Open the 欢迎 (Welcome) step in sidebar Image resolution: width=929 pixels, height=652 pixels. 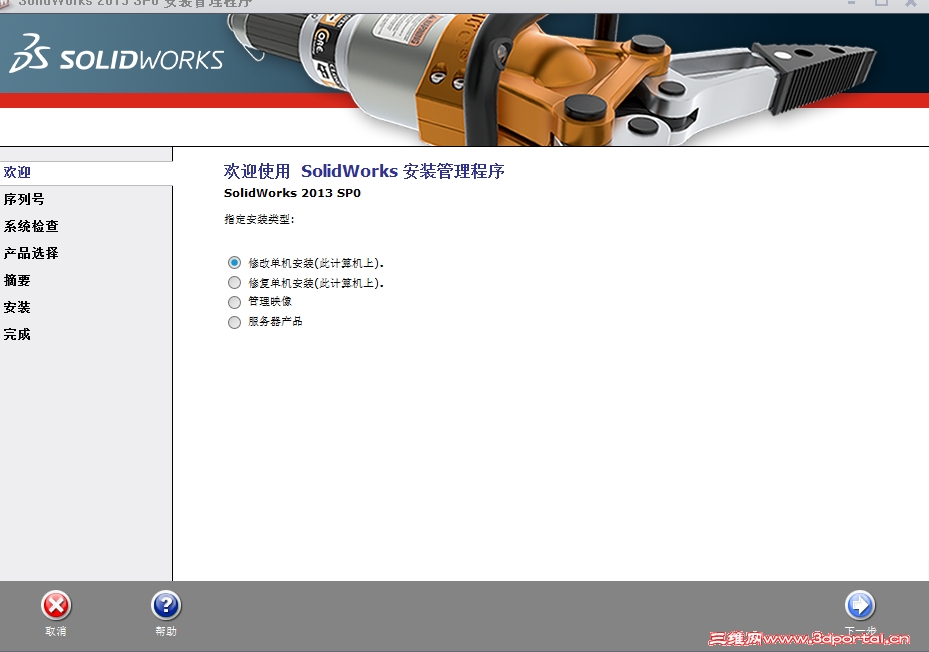86,172
